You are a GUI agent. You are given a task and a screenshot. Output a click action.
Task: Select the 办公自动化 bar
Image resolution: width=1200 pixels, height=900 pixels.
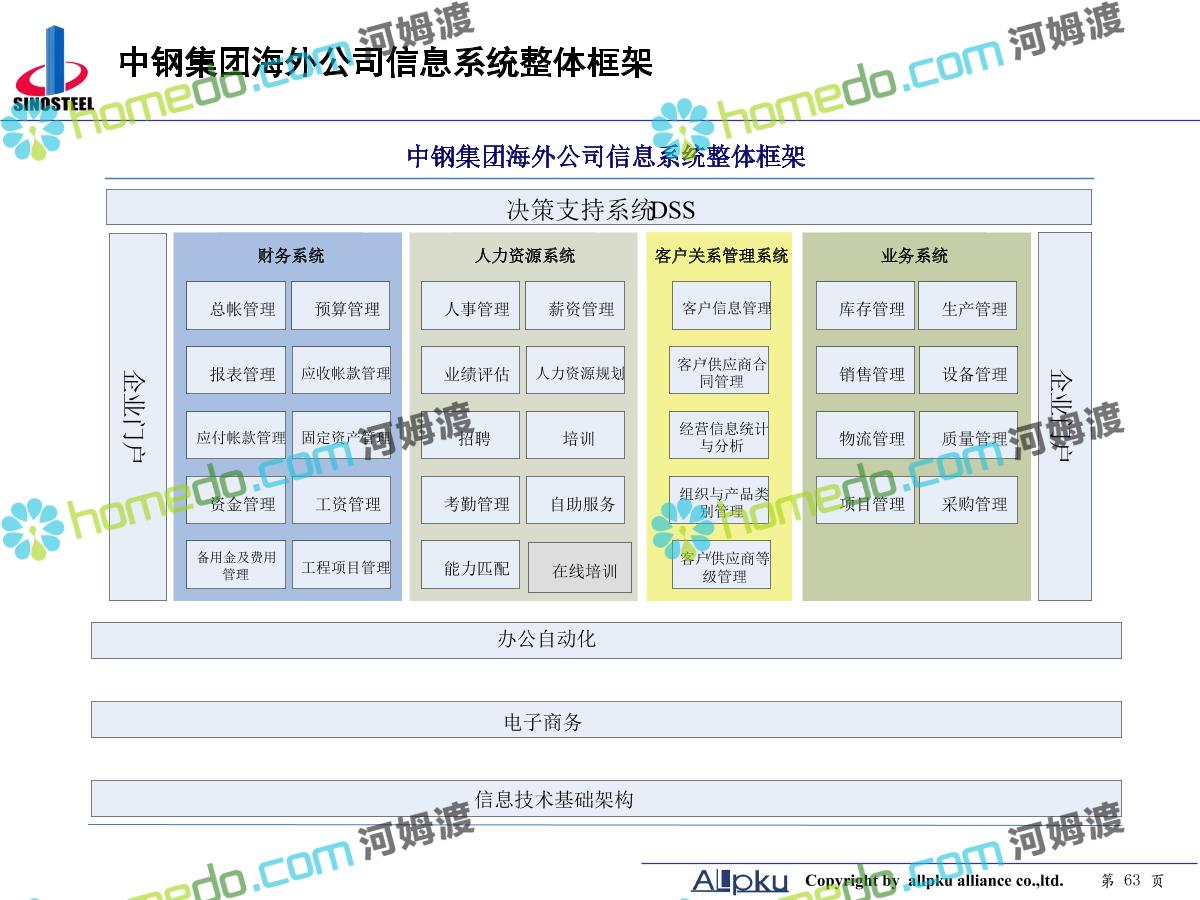tap(606, 640)
